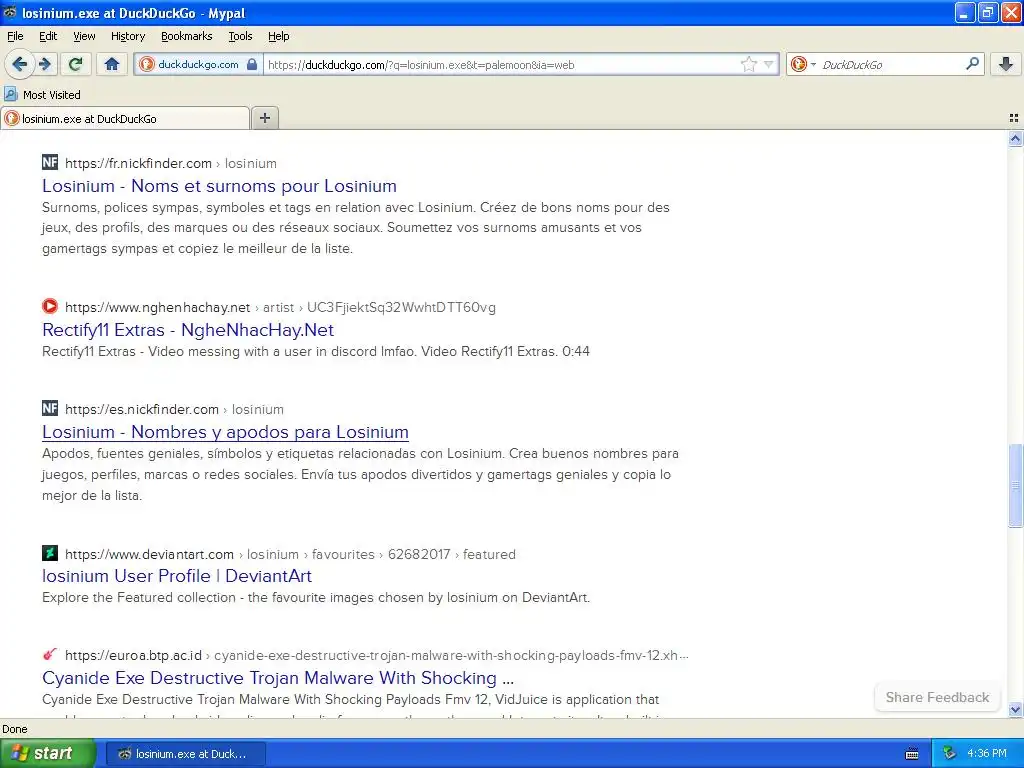This screenshot has width=1024, height=768.
Task: Open the Windows start button
Action: pyautogui.click(x=47, y=753)
